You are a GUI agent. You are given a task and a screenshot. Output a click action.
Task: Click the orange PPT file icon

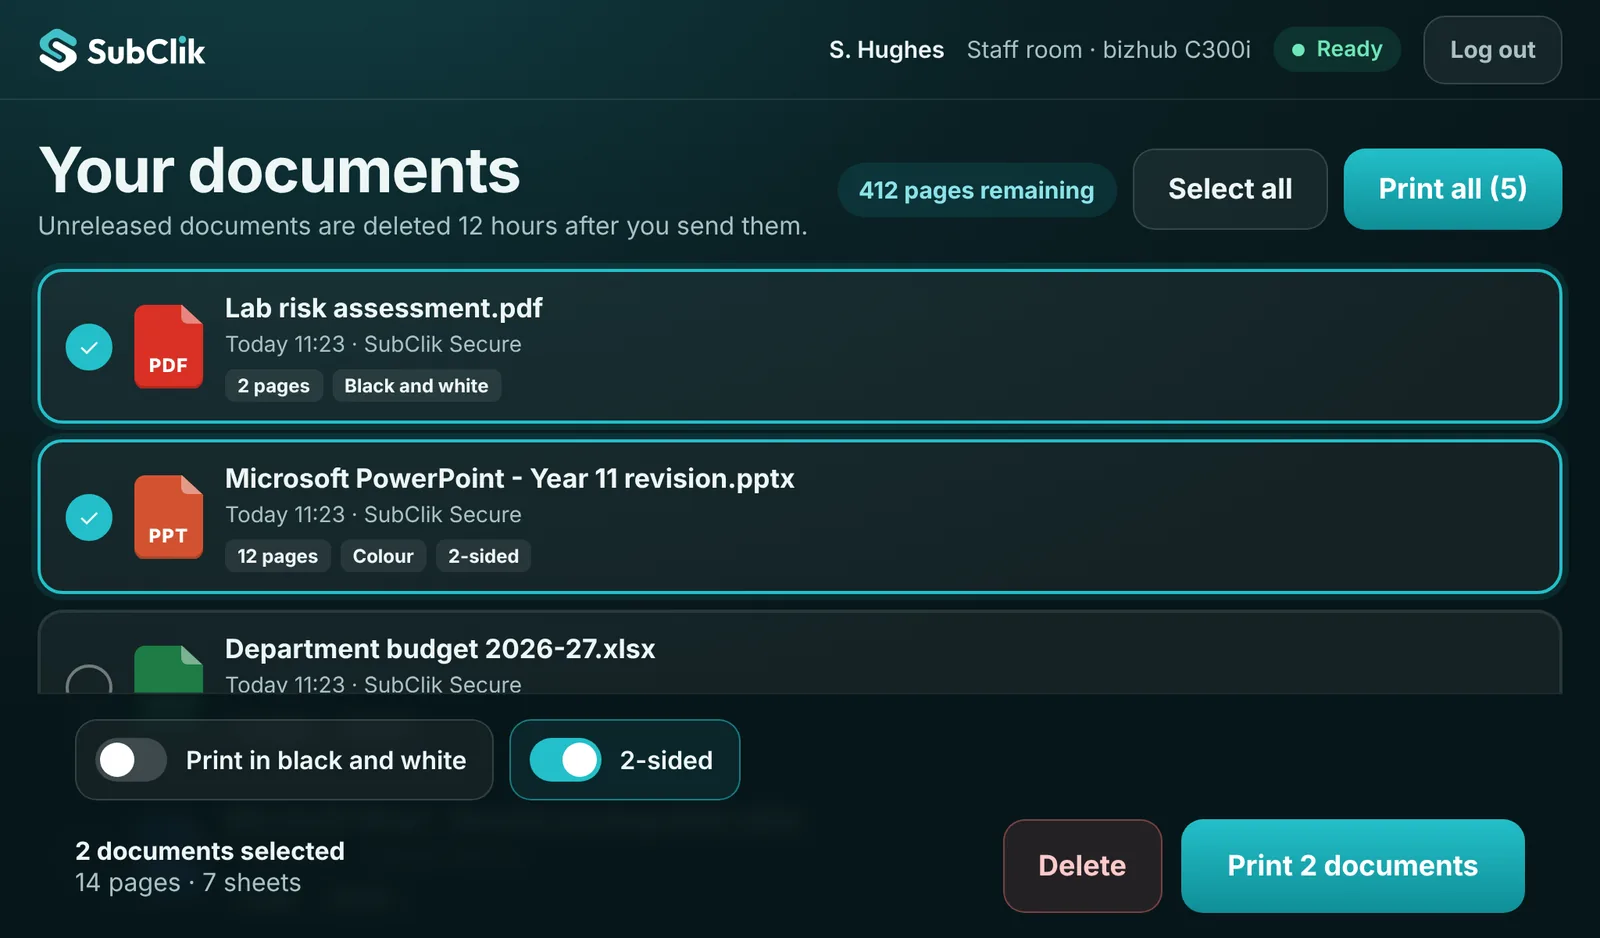click(x=168, y=517)
